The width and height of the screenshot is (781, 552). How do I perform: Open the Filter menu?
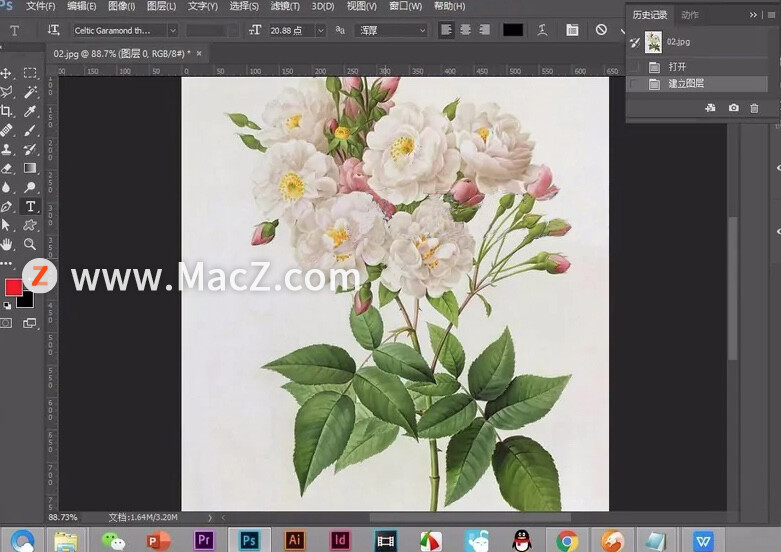285,6
